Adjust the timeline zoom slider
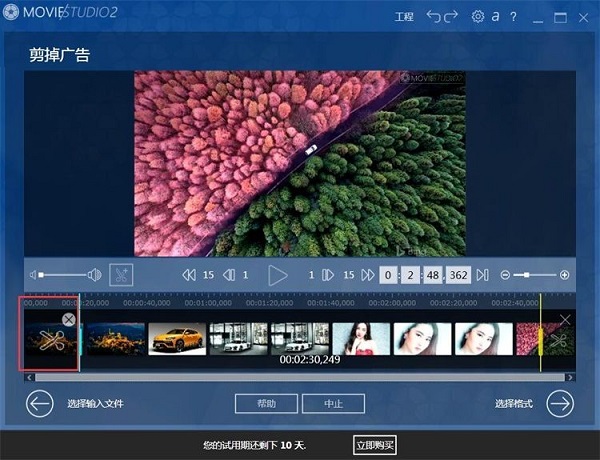600x460 pixels. [x=535, y=275]
